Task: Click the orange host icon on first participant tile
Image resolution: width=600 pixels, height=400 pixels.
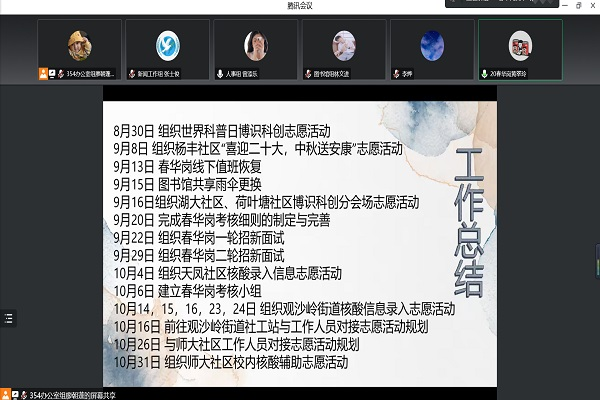Action: 41,74
